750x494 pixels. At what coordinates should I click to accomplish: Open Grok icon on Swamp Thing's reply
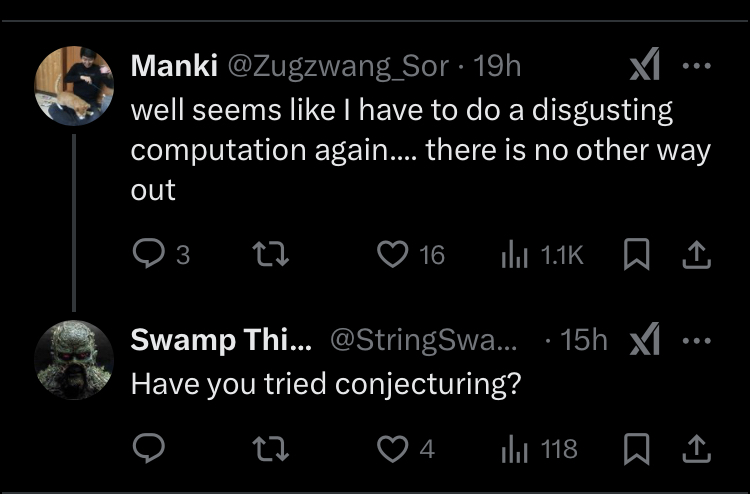(644, 341)
